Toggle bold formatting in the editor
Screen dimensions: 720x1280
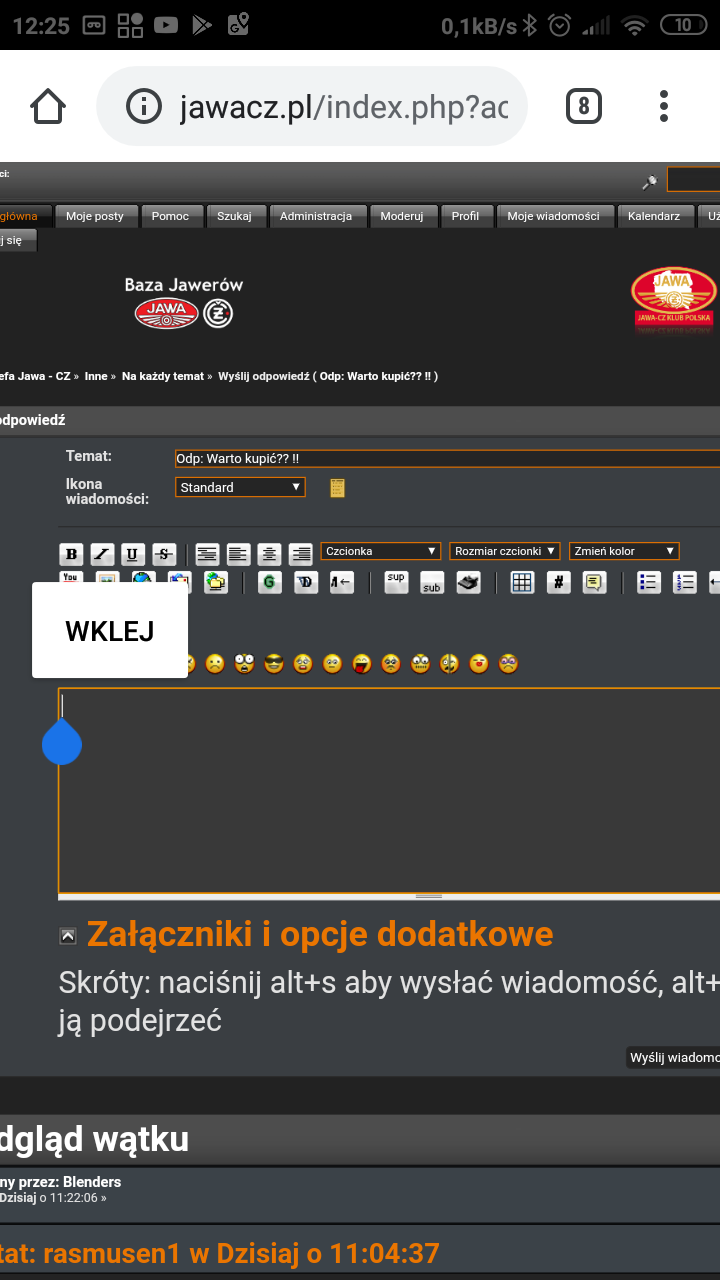pyautogui.click(x=71, y=554)
